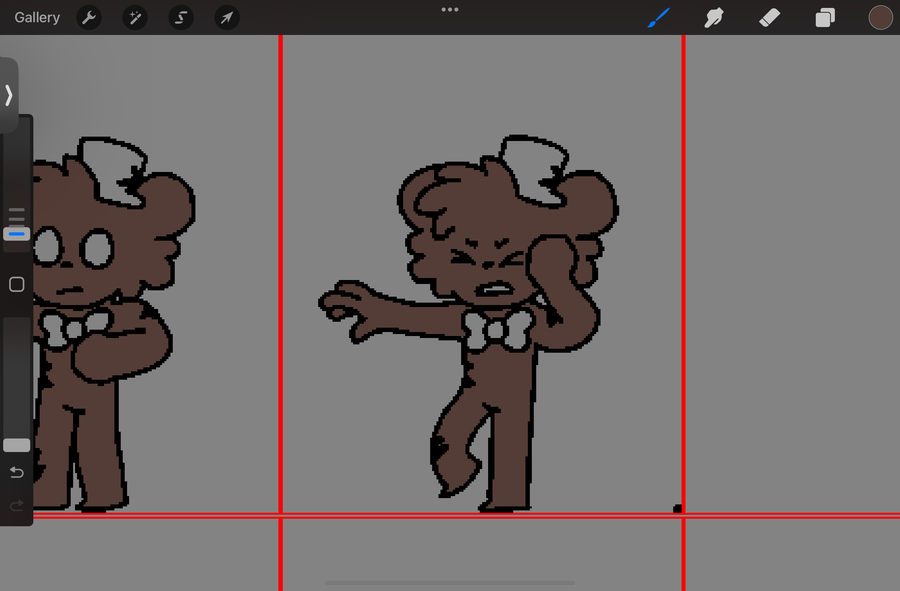900x591 pixels.
Task: Tap the home indicator bar at bottom
Action: click(x=450, y=583)
